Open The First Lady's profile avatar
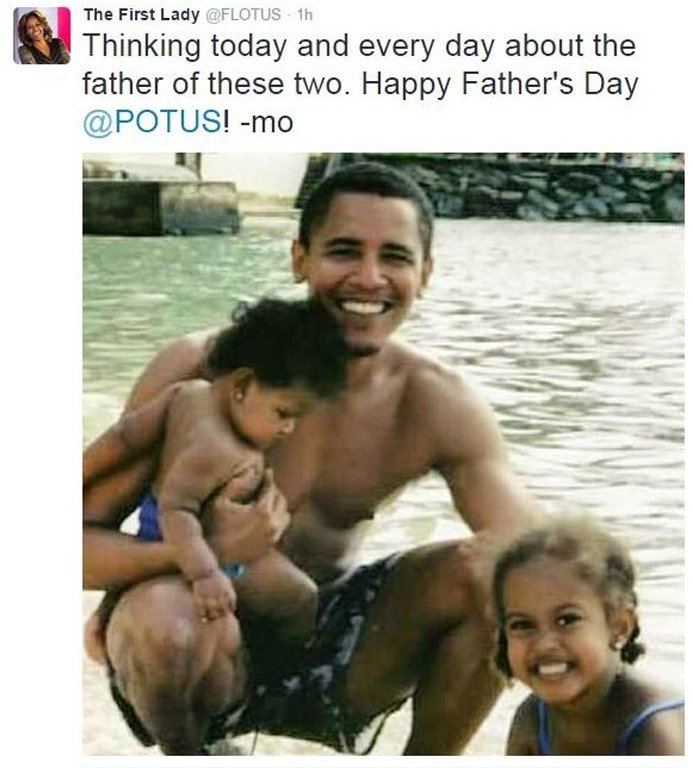Screen dimensions: 693x768 click(42, 35)
